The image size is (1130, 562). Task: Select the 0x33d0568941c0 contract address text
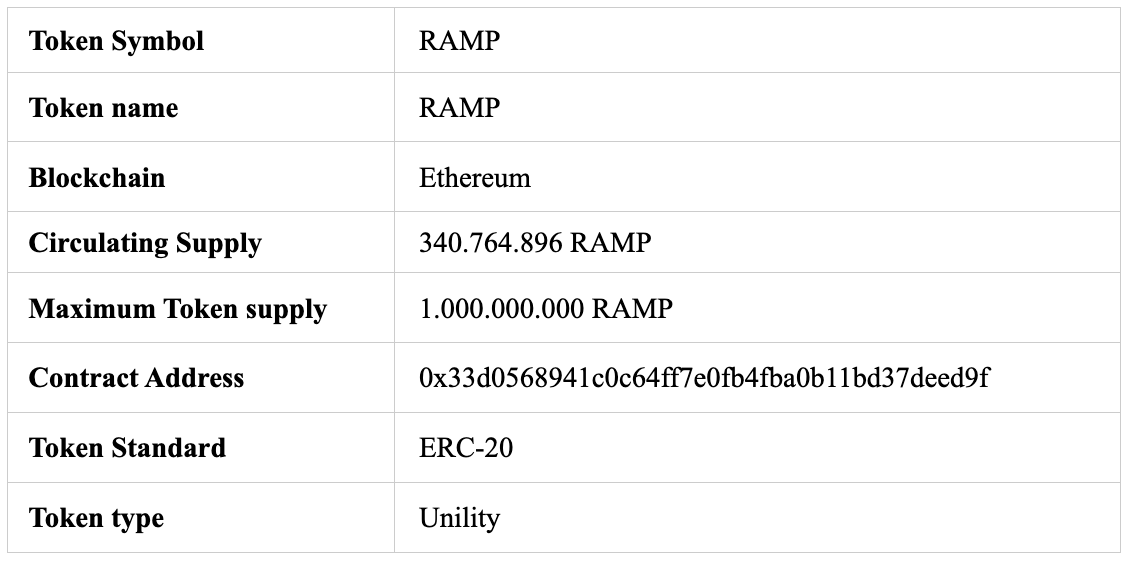pos(704,378)
